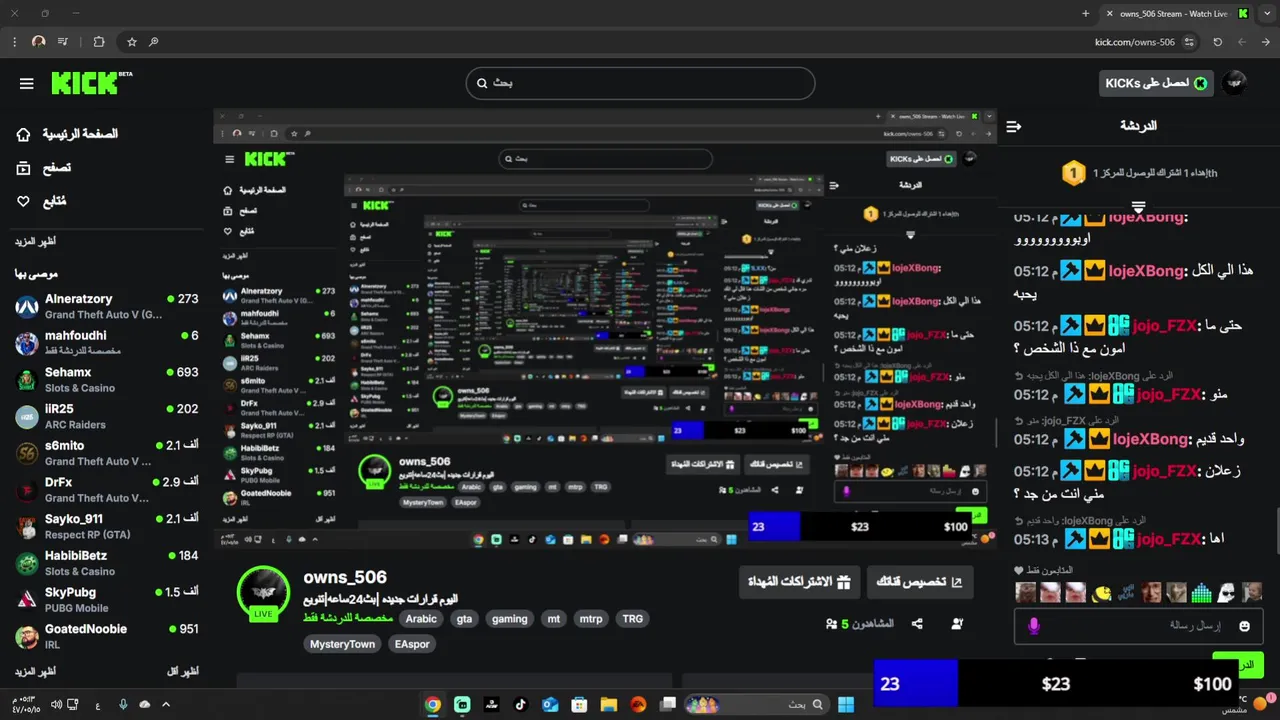
Task: Click the Get KICKs button
Action: (1158, 83)
